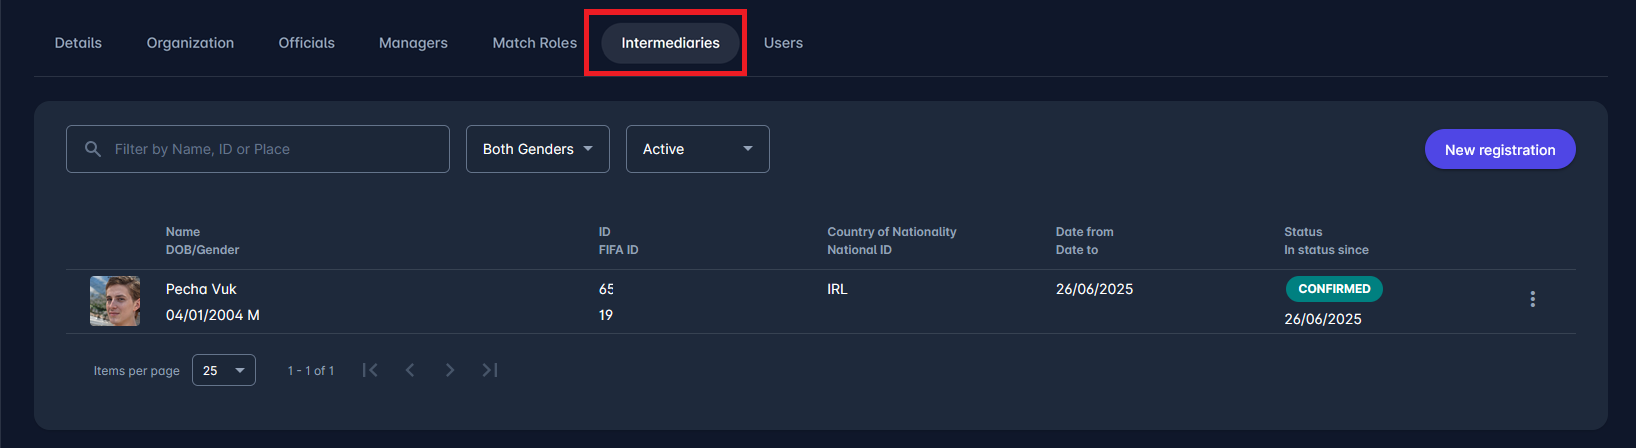The height and width of the screenshot is (448, 1636).
Task: Click the New registration button
Action: tap(1499, 149)
